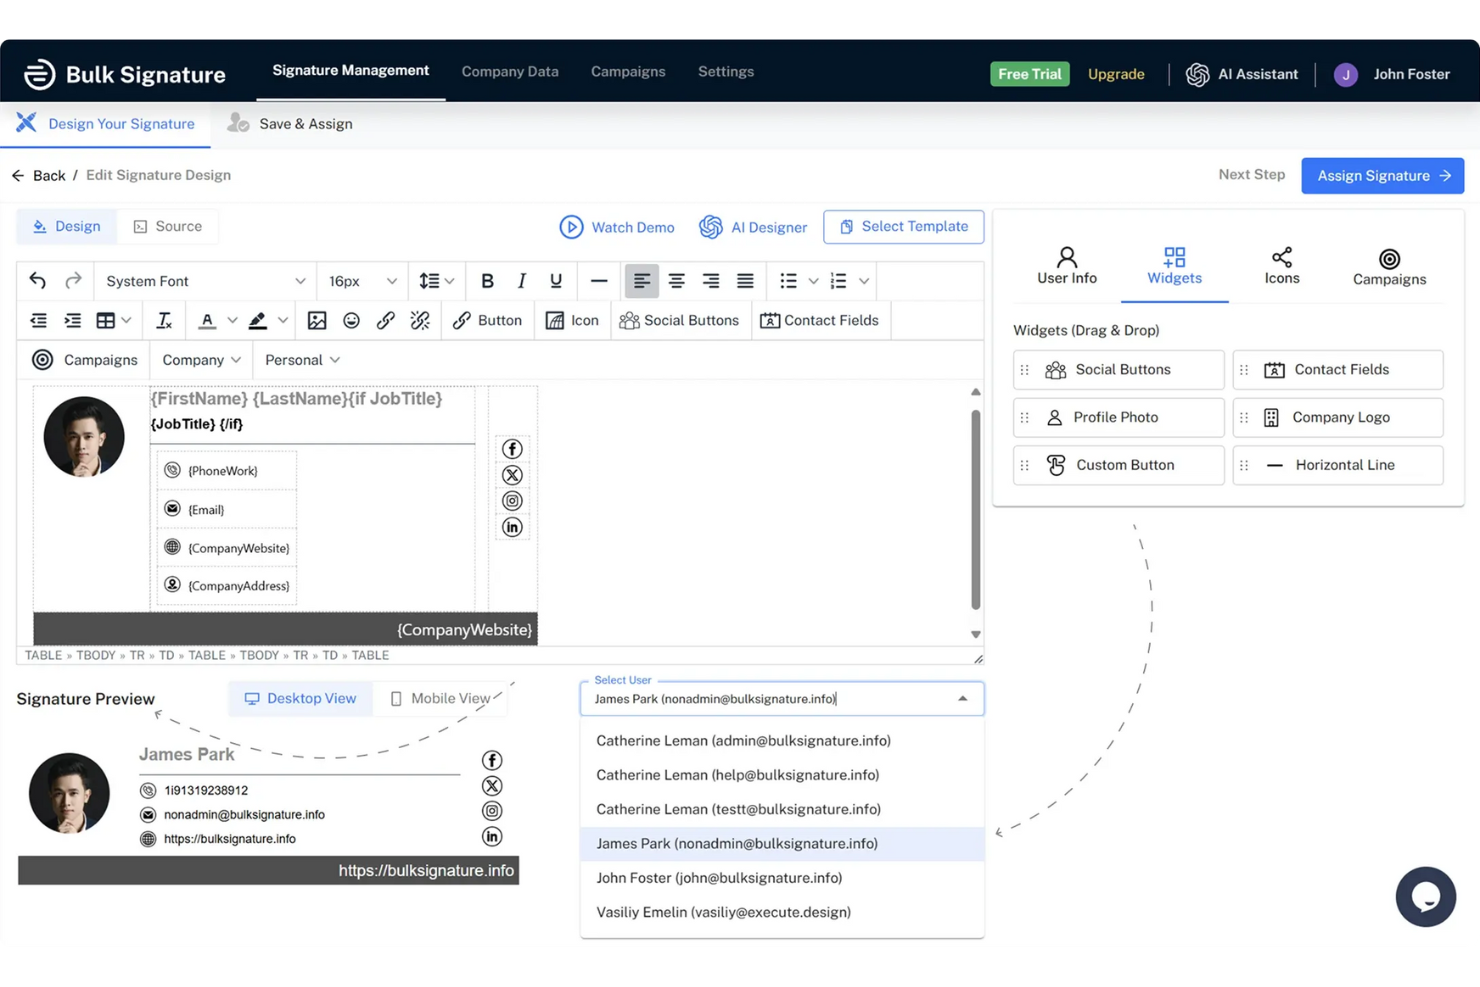Click the LinkedIn icon in Signature Preview

tap(492, 837)
